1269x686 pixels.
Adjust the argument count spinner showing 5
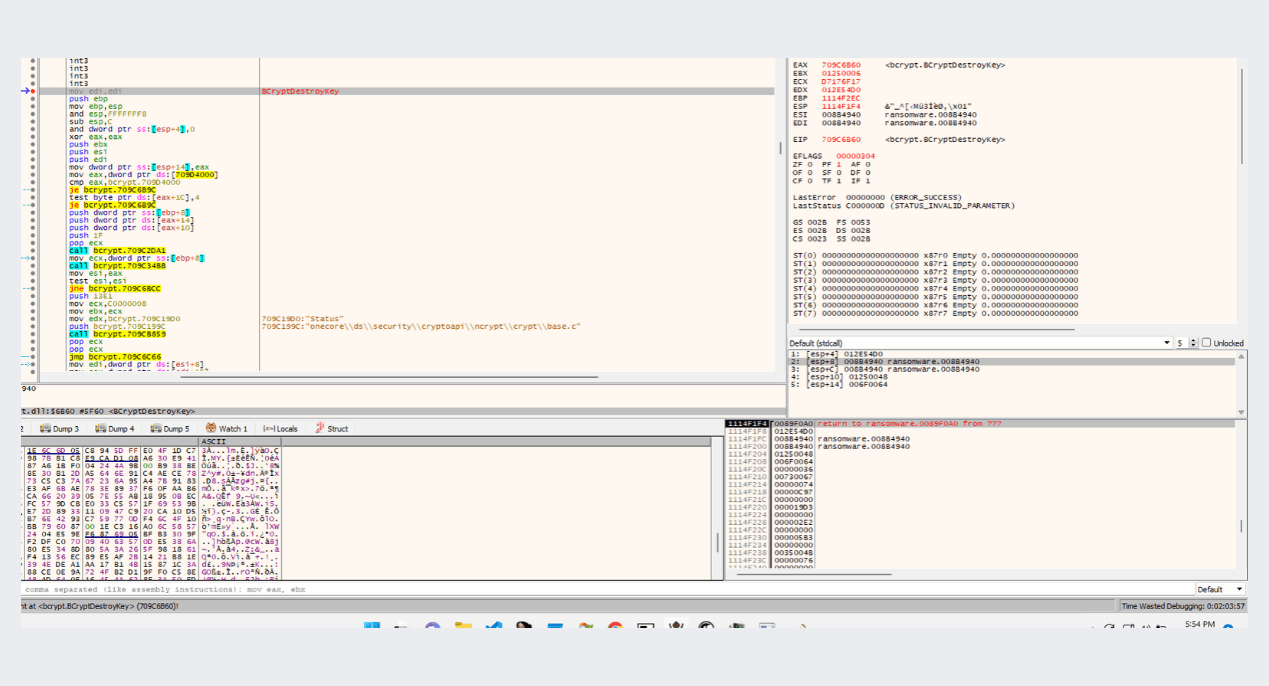click(x=1186, y=343)
